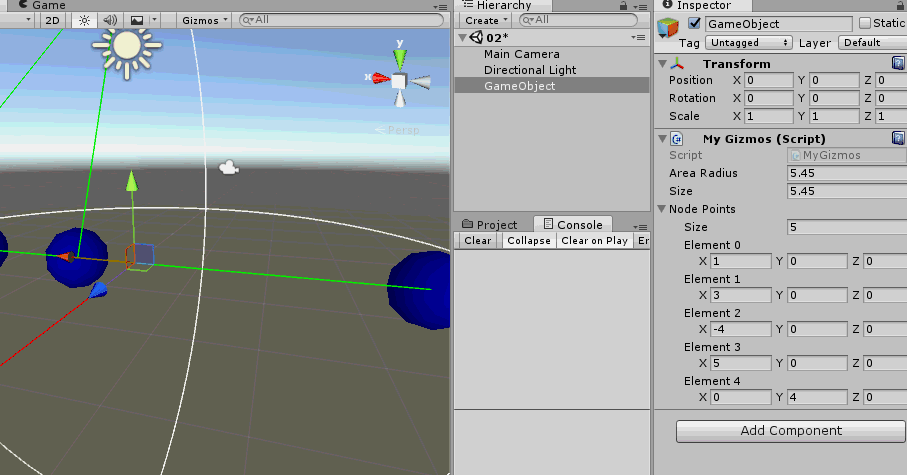Grab the green Y move handle arrow
The image size is (907, 475).
tap(132, 181)
